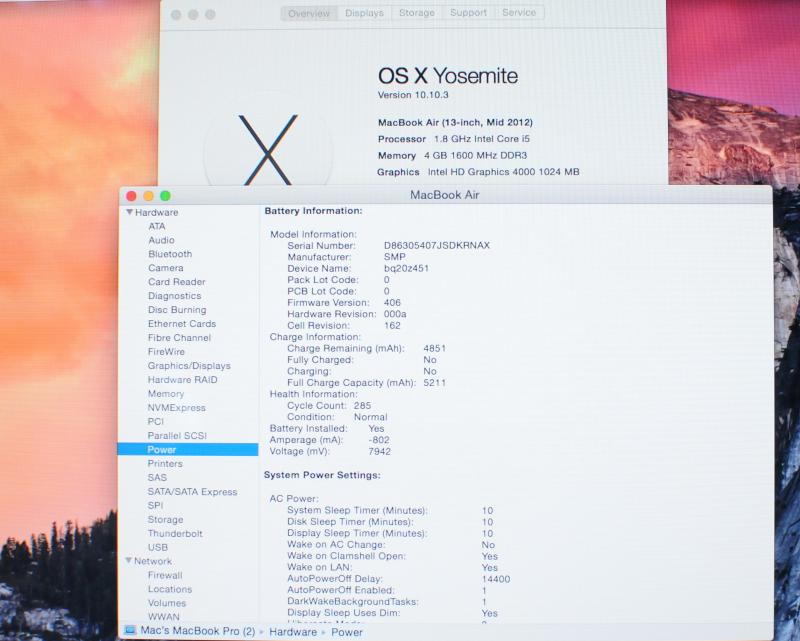The image size is (800, 641).
Task: Click the cycle count value 285
Action: (362, 406)
